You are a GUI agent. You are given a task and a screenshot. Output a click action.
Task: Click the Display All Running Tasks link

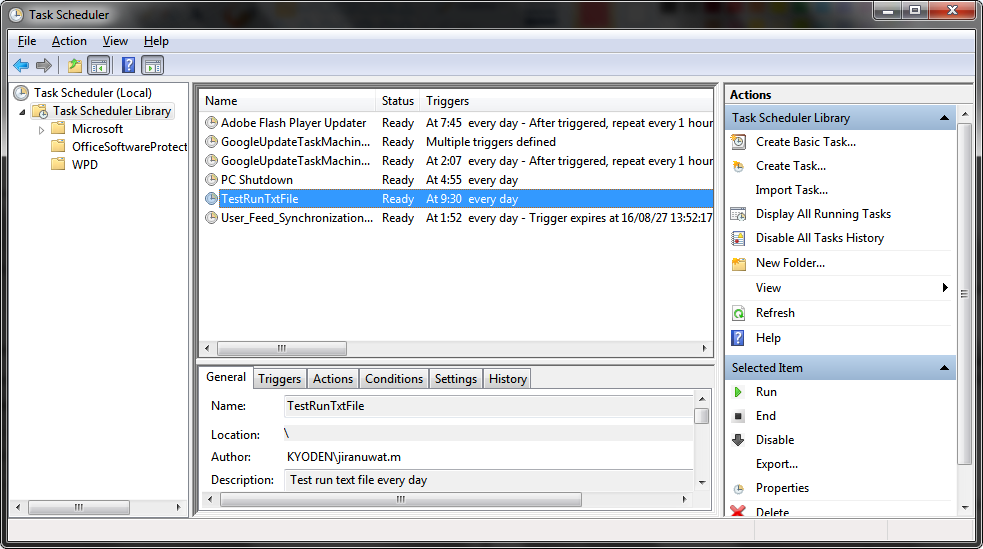pyautogui.click(x=823, y=214)
